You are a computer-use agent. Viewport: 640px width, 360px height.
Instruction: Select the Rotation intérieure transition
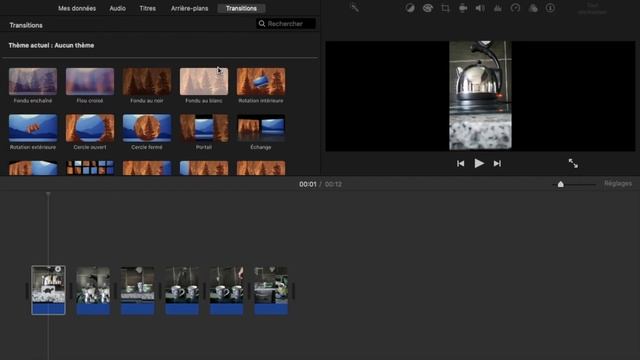(261, 81)
